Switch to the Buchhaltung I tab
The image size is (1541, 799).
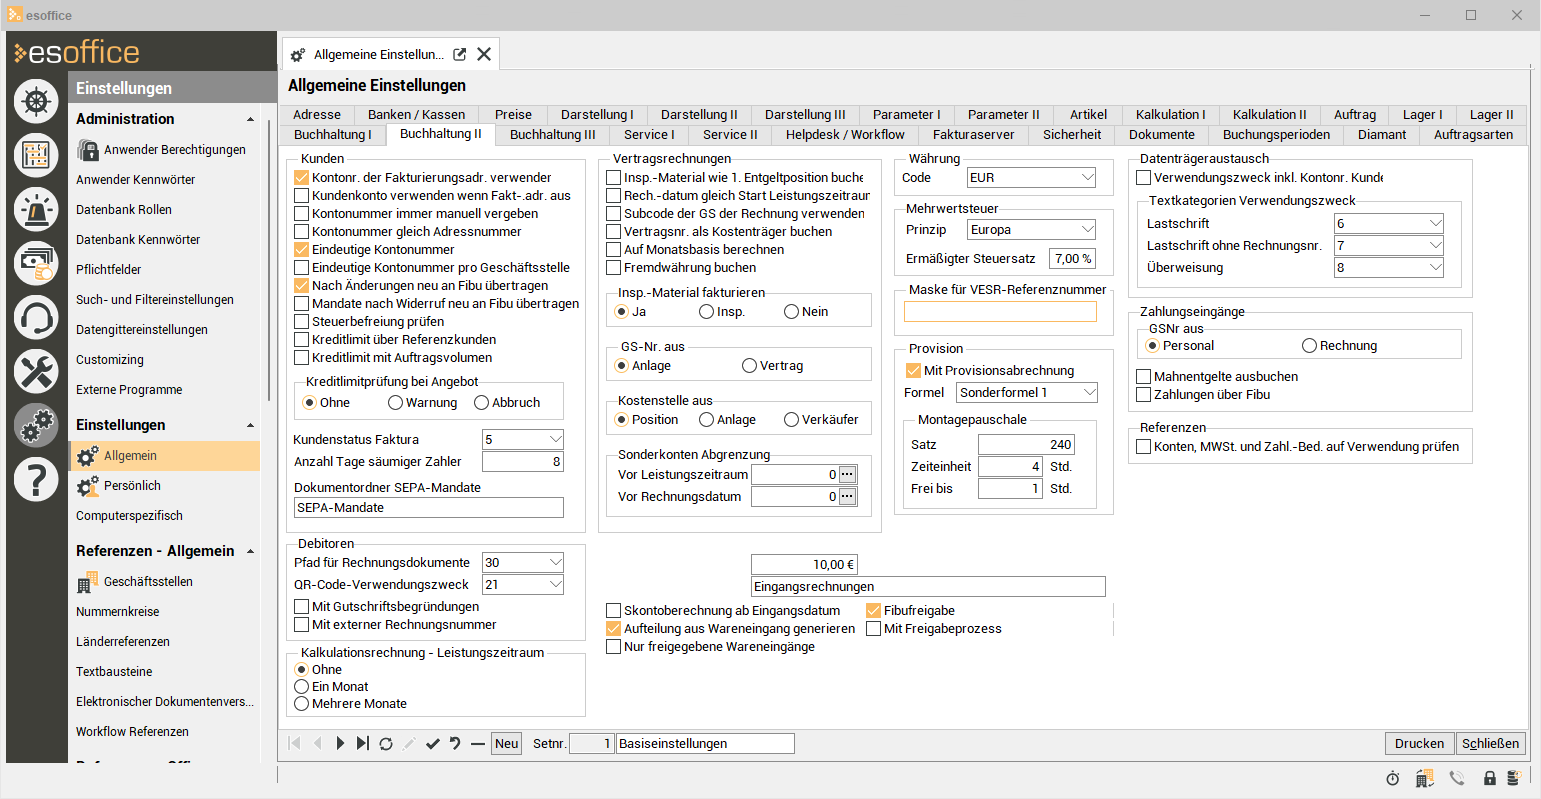coord(332,134)
